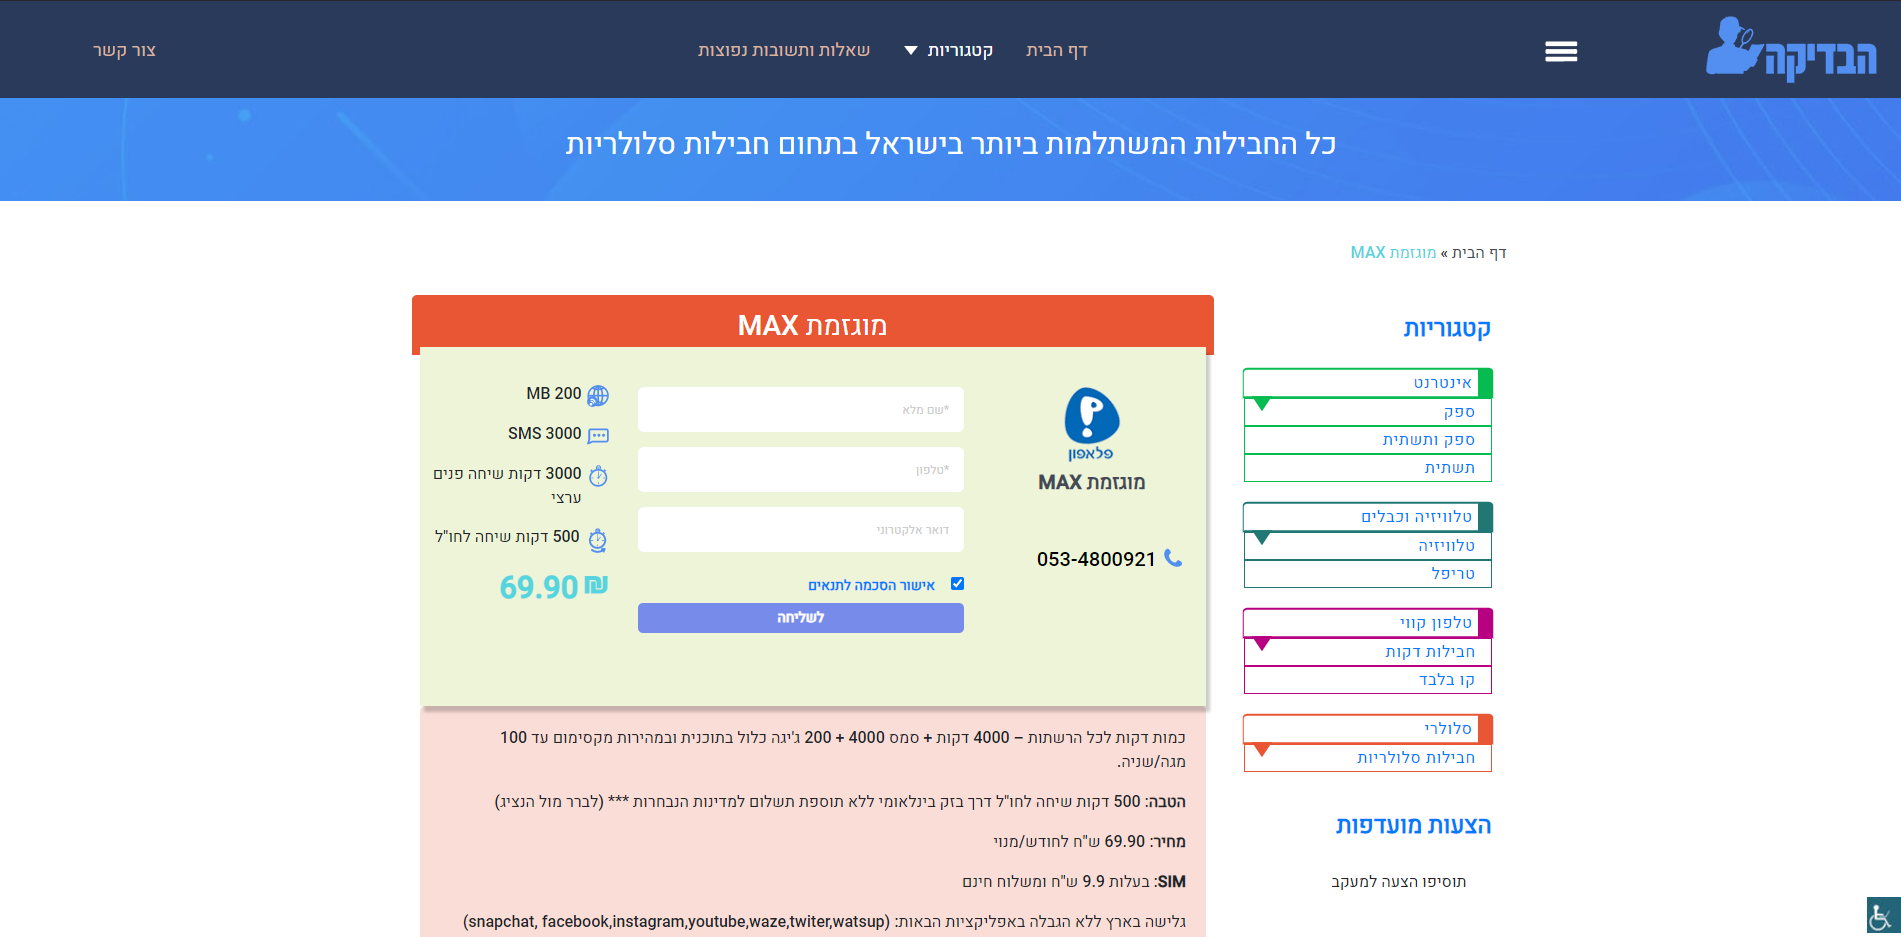Screen dimensions: 1901x937
Task: Select the אינטרנט category header
Action: coord(1367,383)
